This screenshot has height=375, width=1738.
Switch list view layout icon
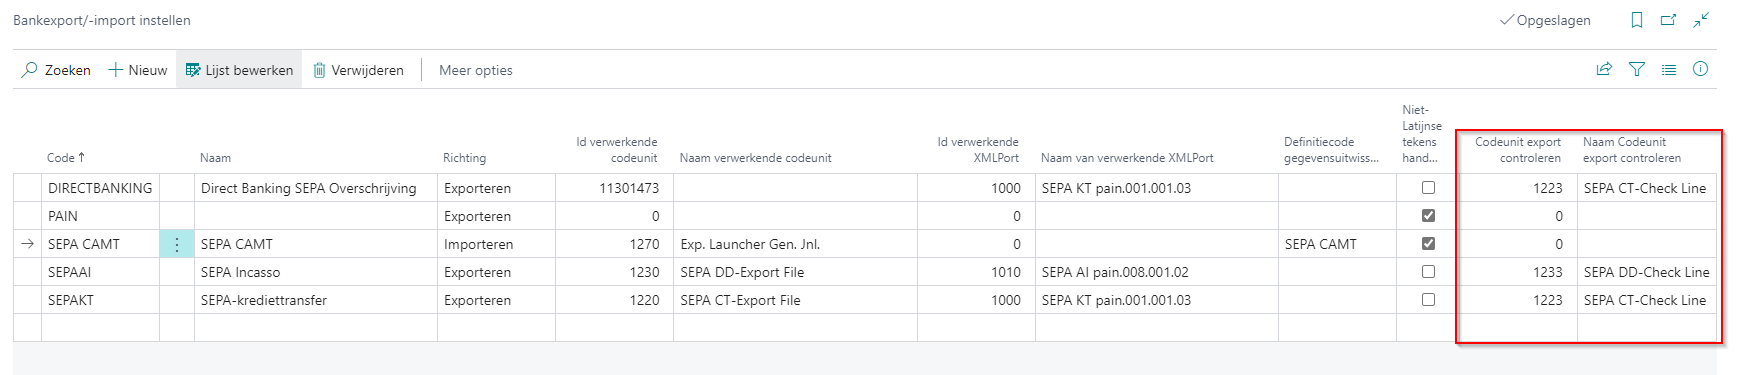(x=1669, y=69)
